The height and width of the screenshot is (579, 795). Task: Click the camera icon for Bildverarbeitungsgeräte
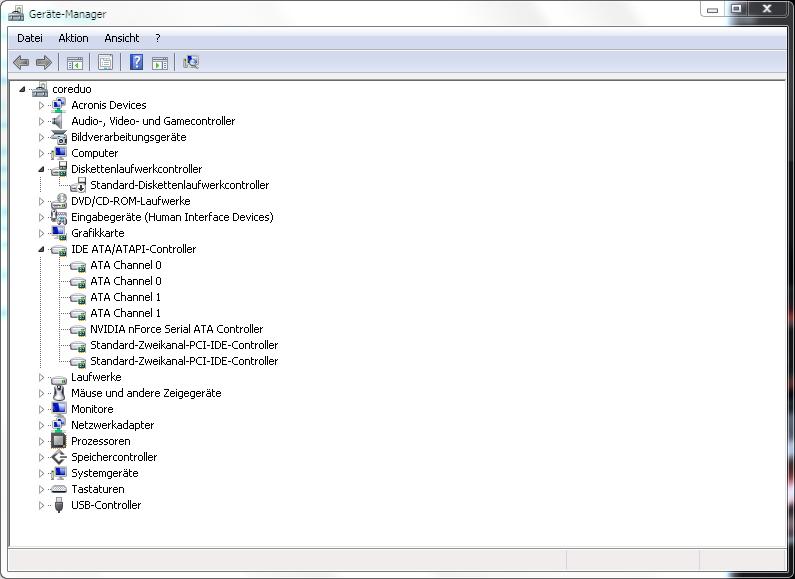(x=59, y=137)
